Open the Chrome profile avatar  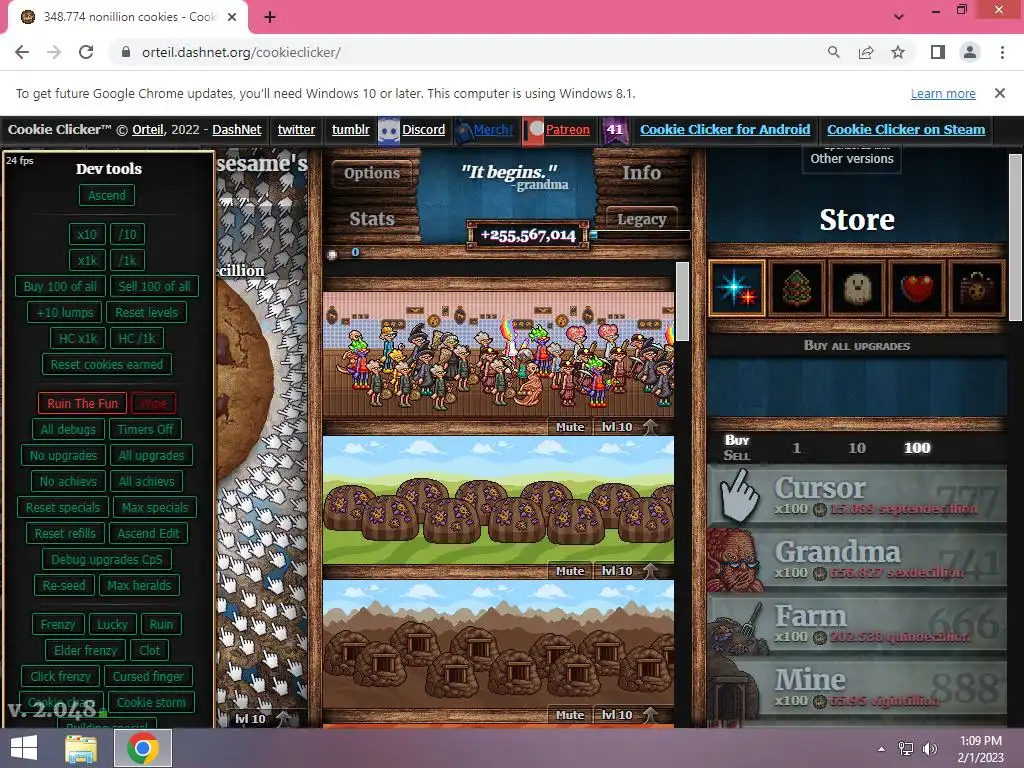970,52
